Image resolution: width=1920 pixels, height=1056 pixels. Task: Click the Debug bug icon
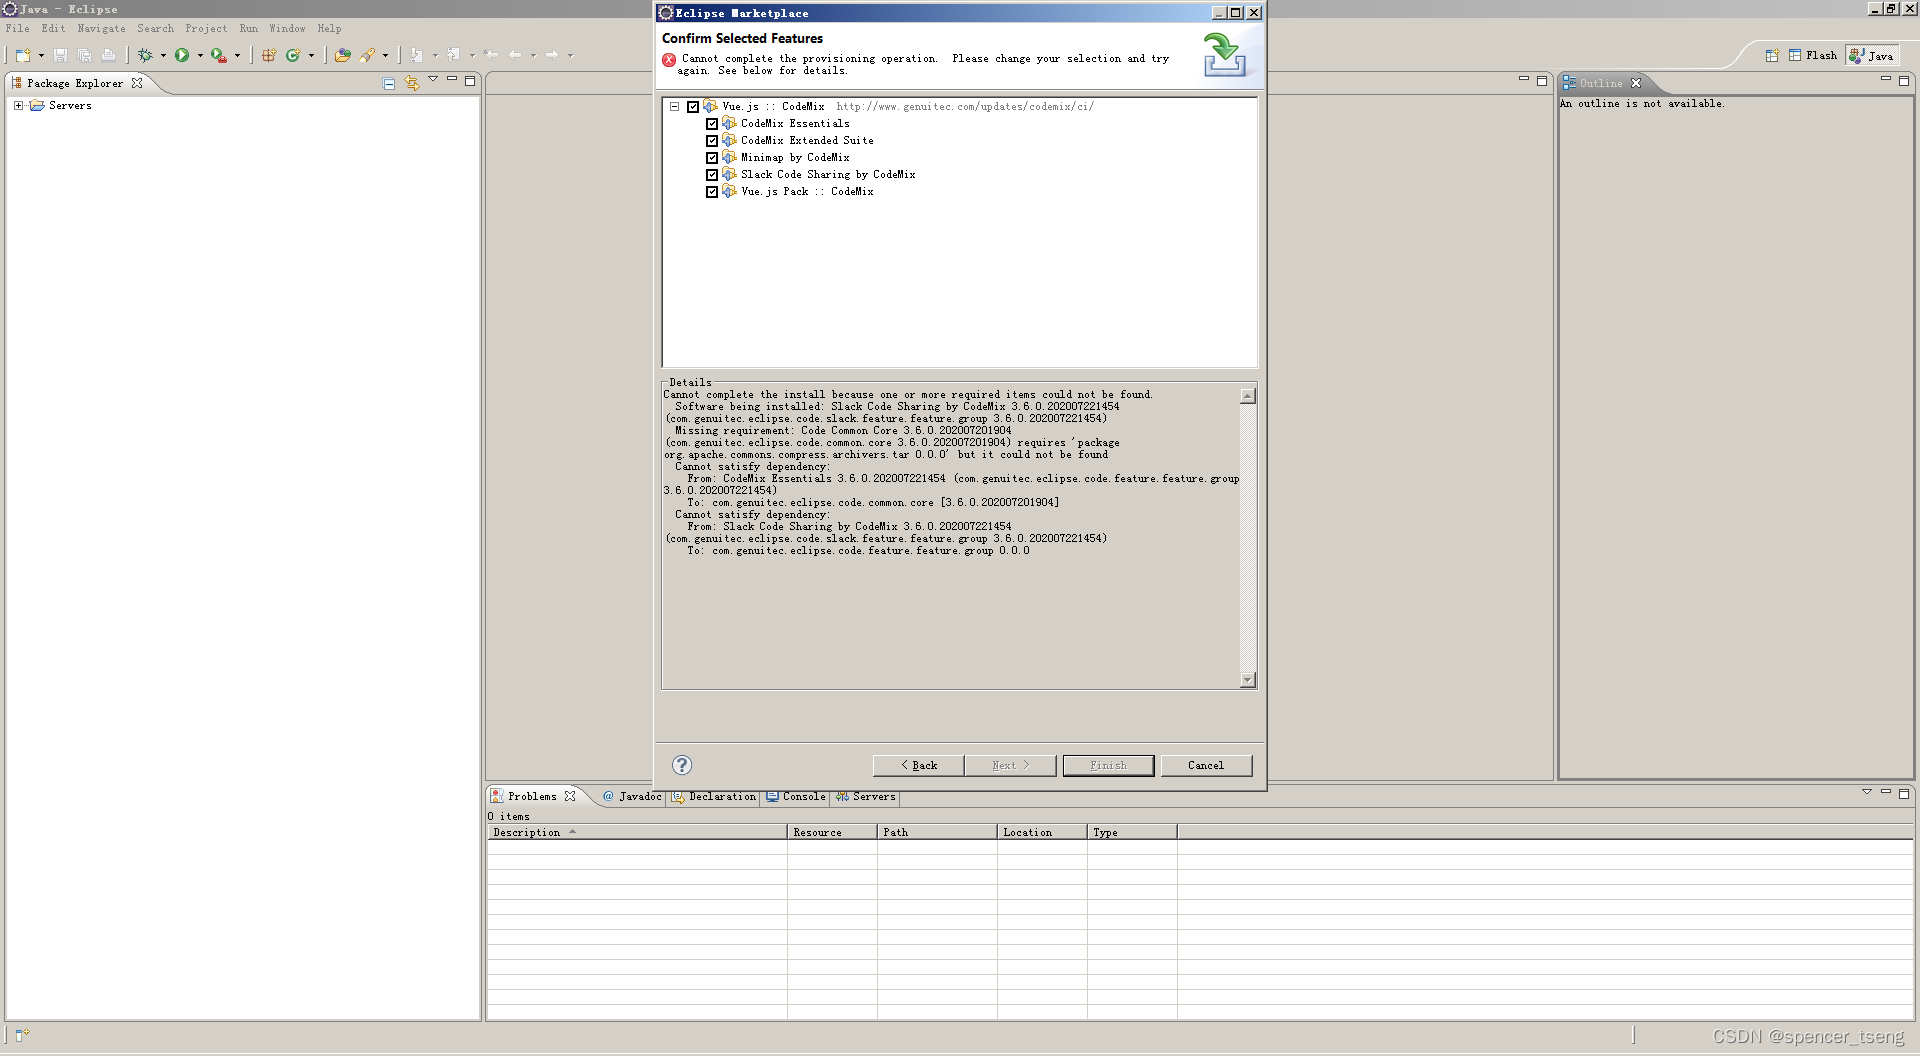[x=145, y=55]
